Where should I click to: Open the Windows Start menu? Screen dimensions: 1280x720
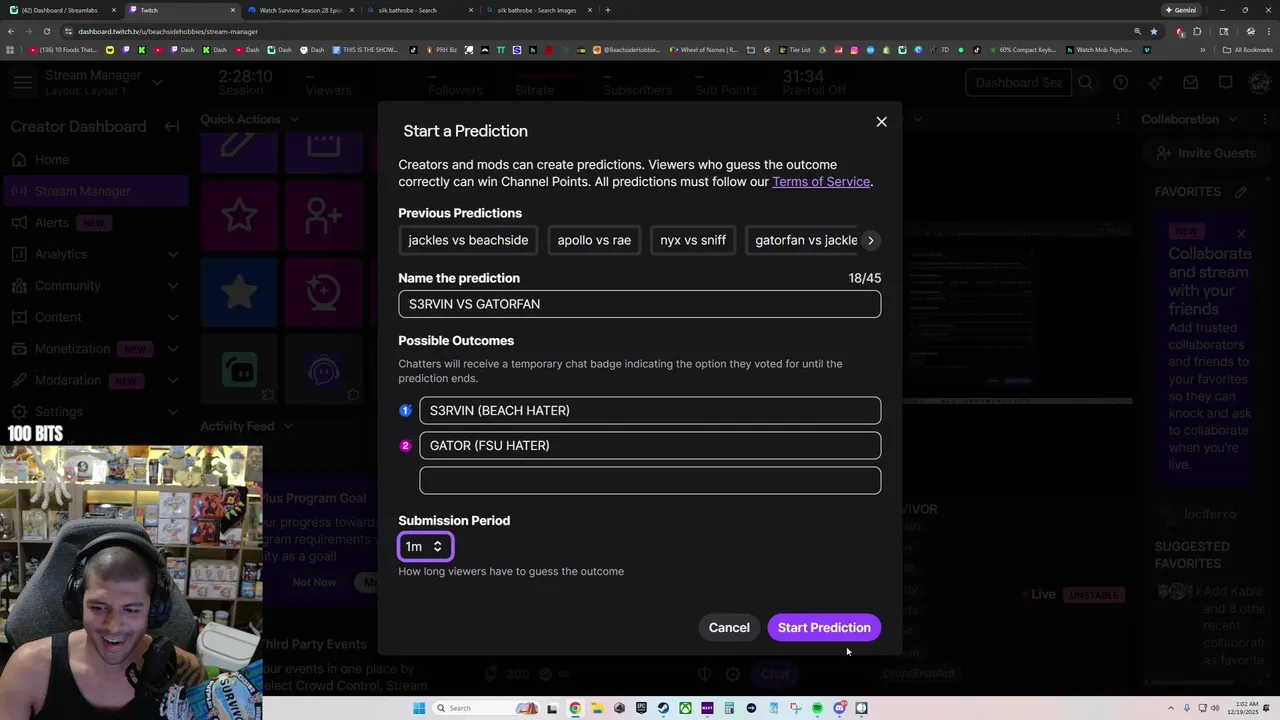point(419,708)
